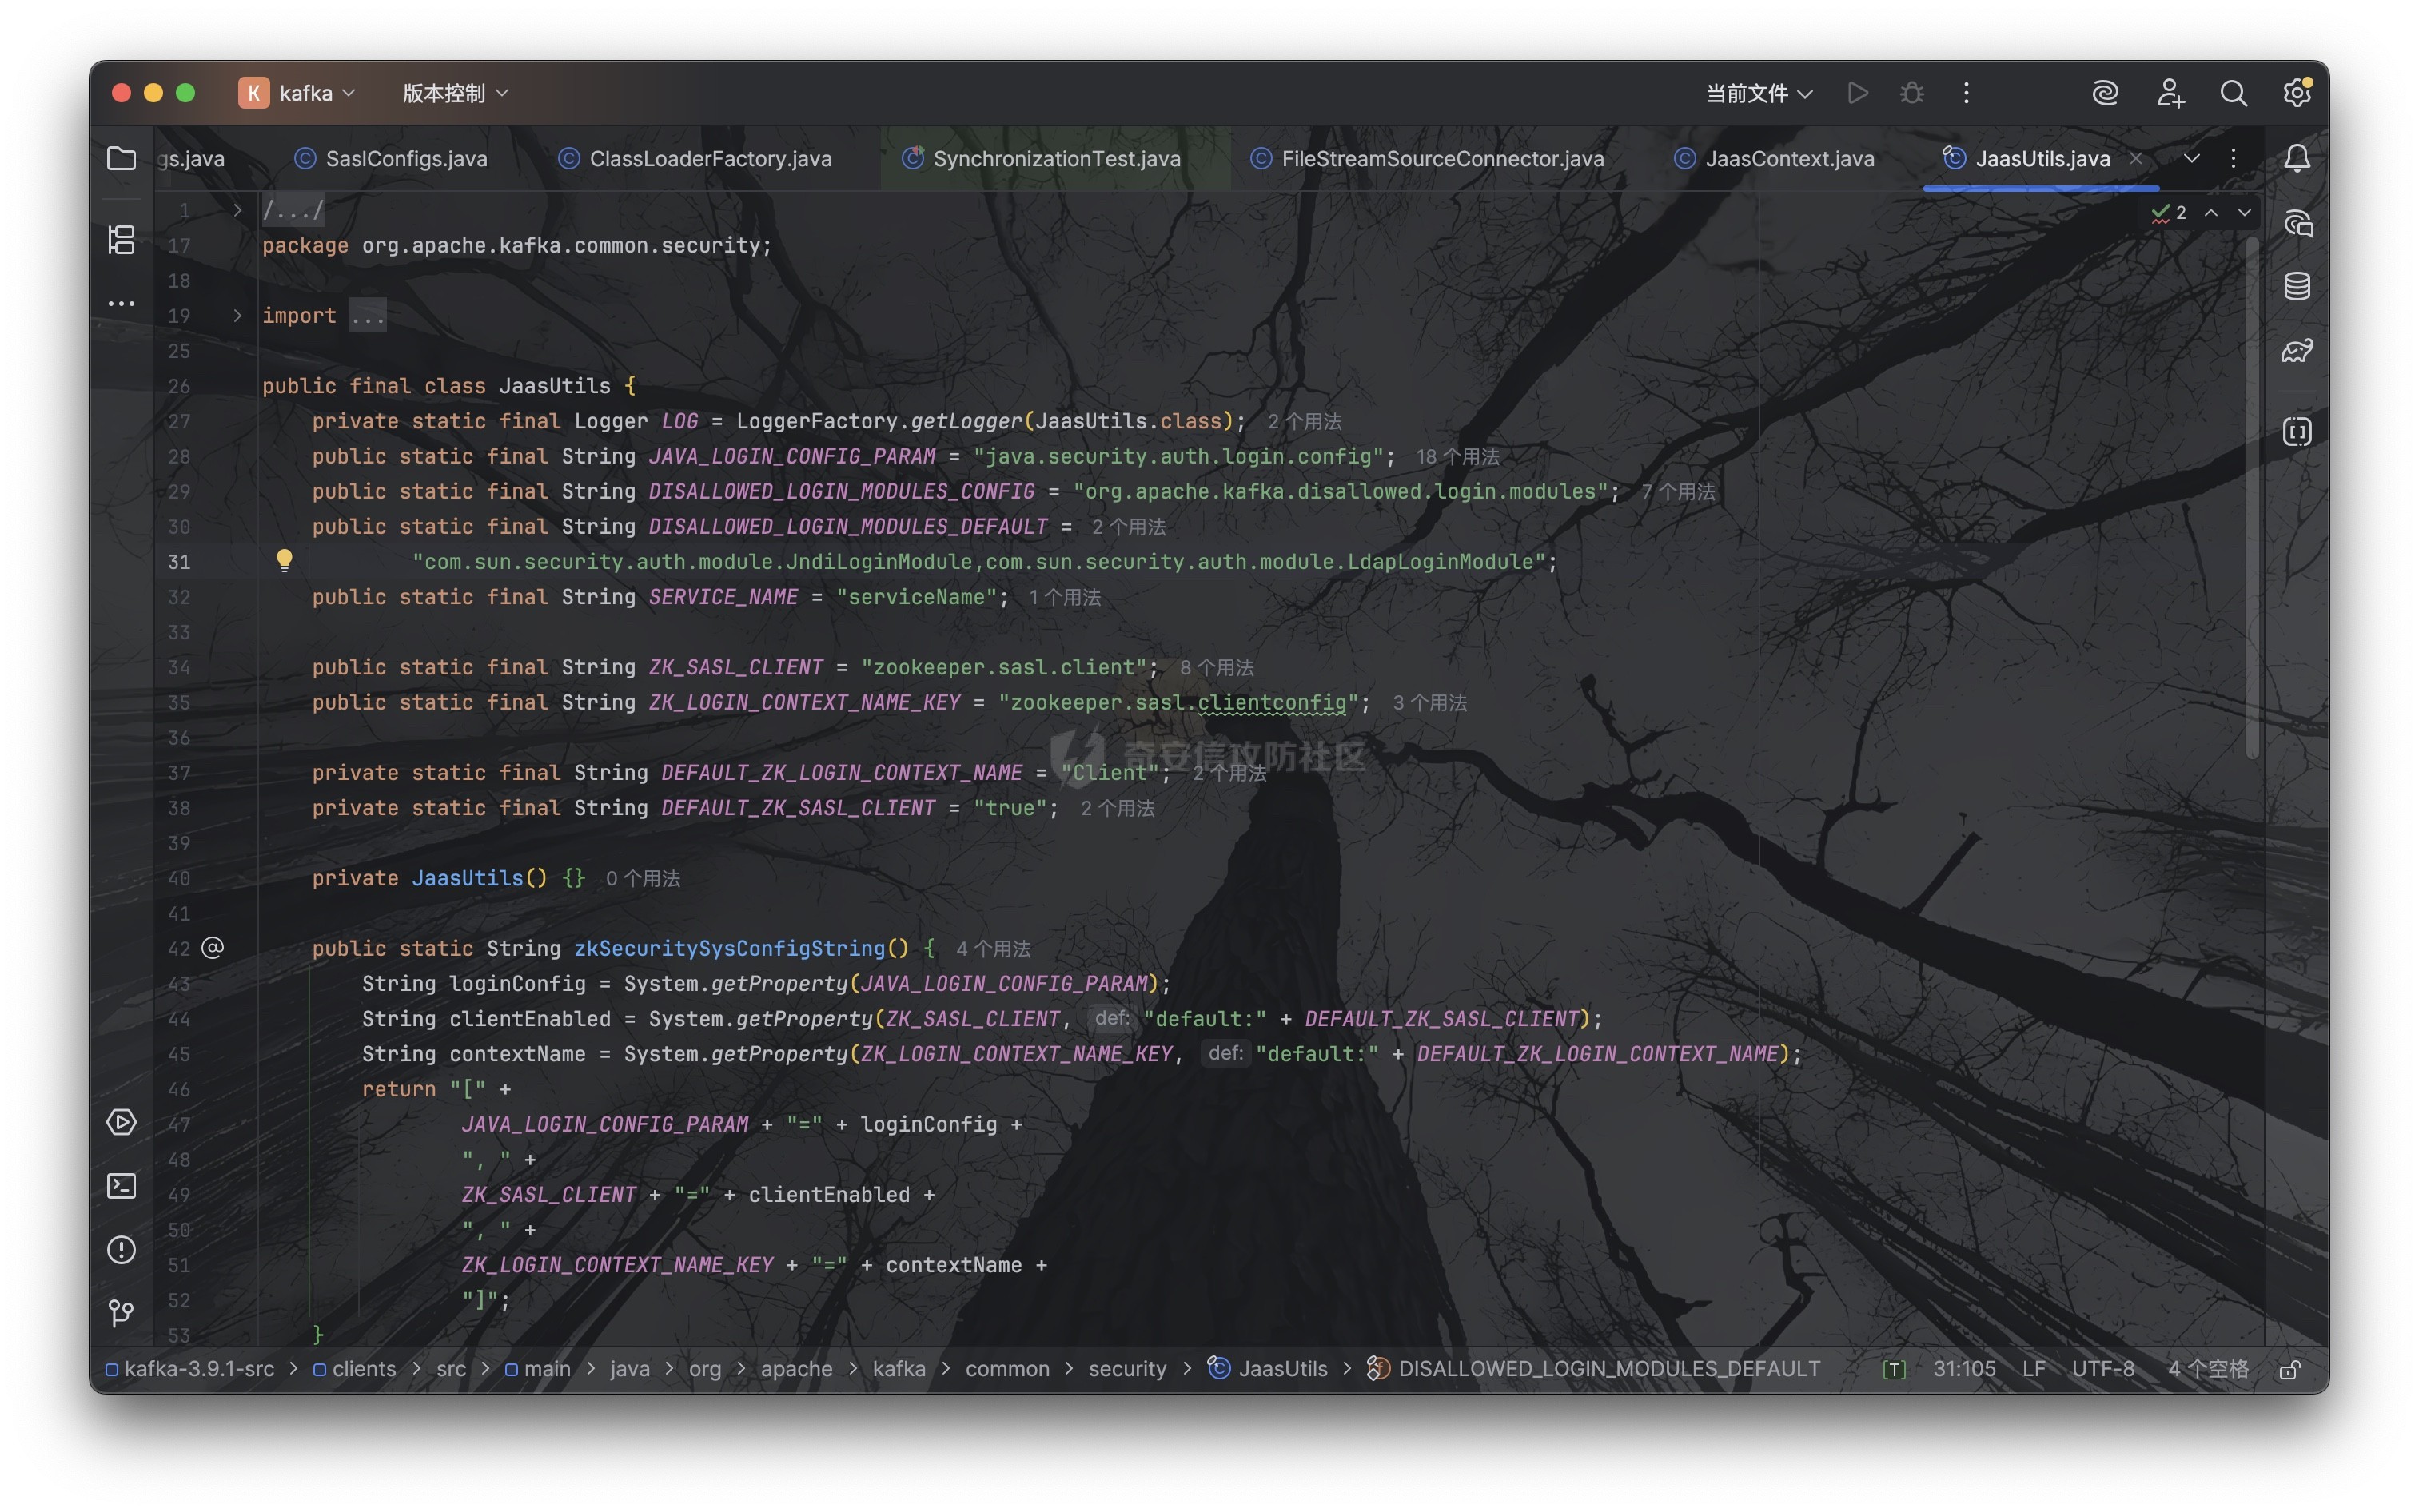
Task: Open the Database tool window
Action: (2297, 287)
